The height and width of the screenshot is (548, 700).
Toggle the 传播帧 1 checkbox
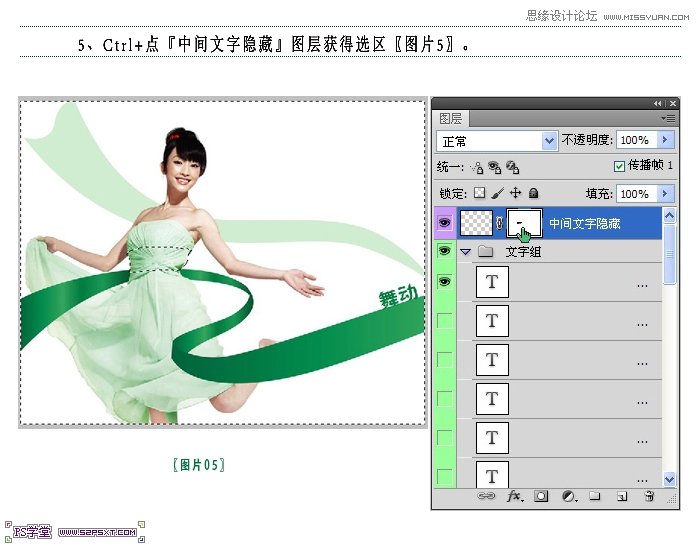pos(619,166)
